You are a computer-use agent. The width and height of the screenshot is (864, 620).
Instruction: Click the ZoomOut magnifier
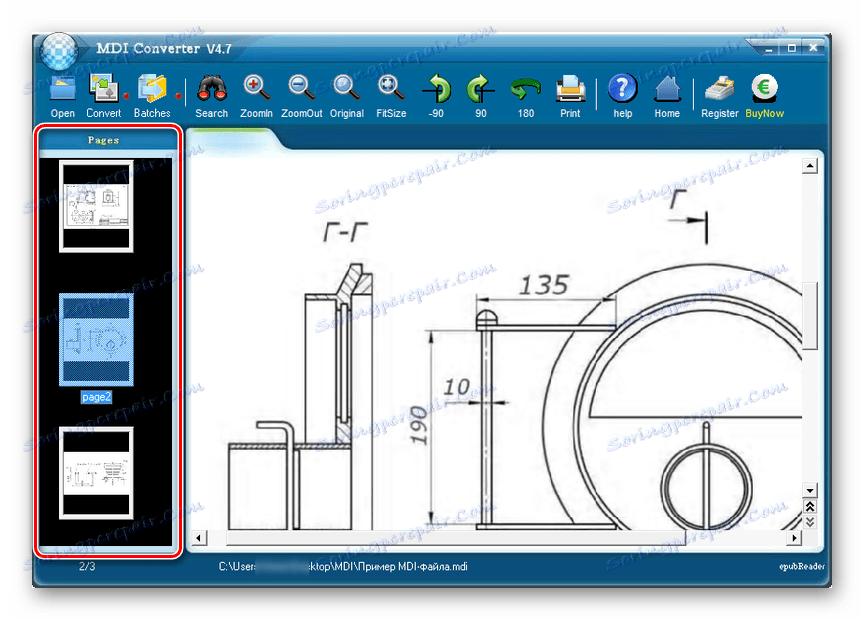tap(301, 89)
